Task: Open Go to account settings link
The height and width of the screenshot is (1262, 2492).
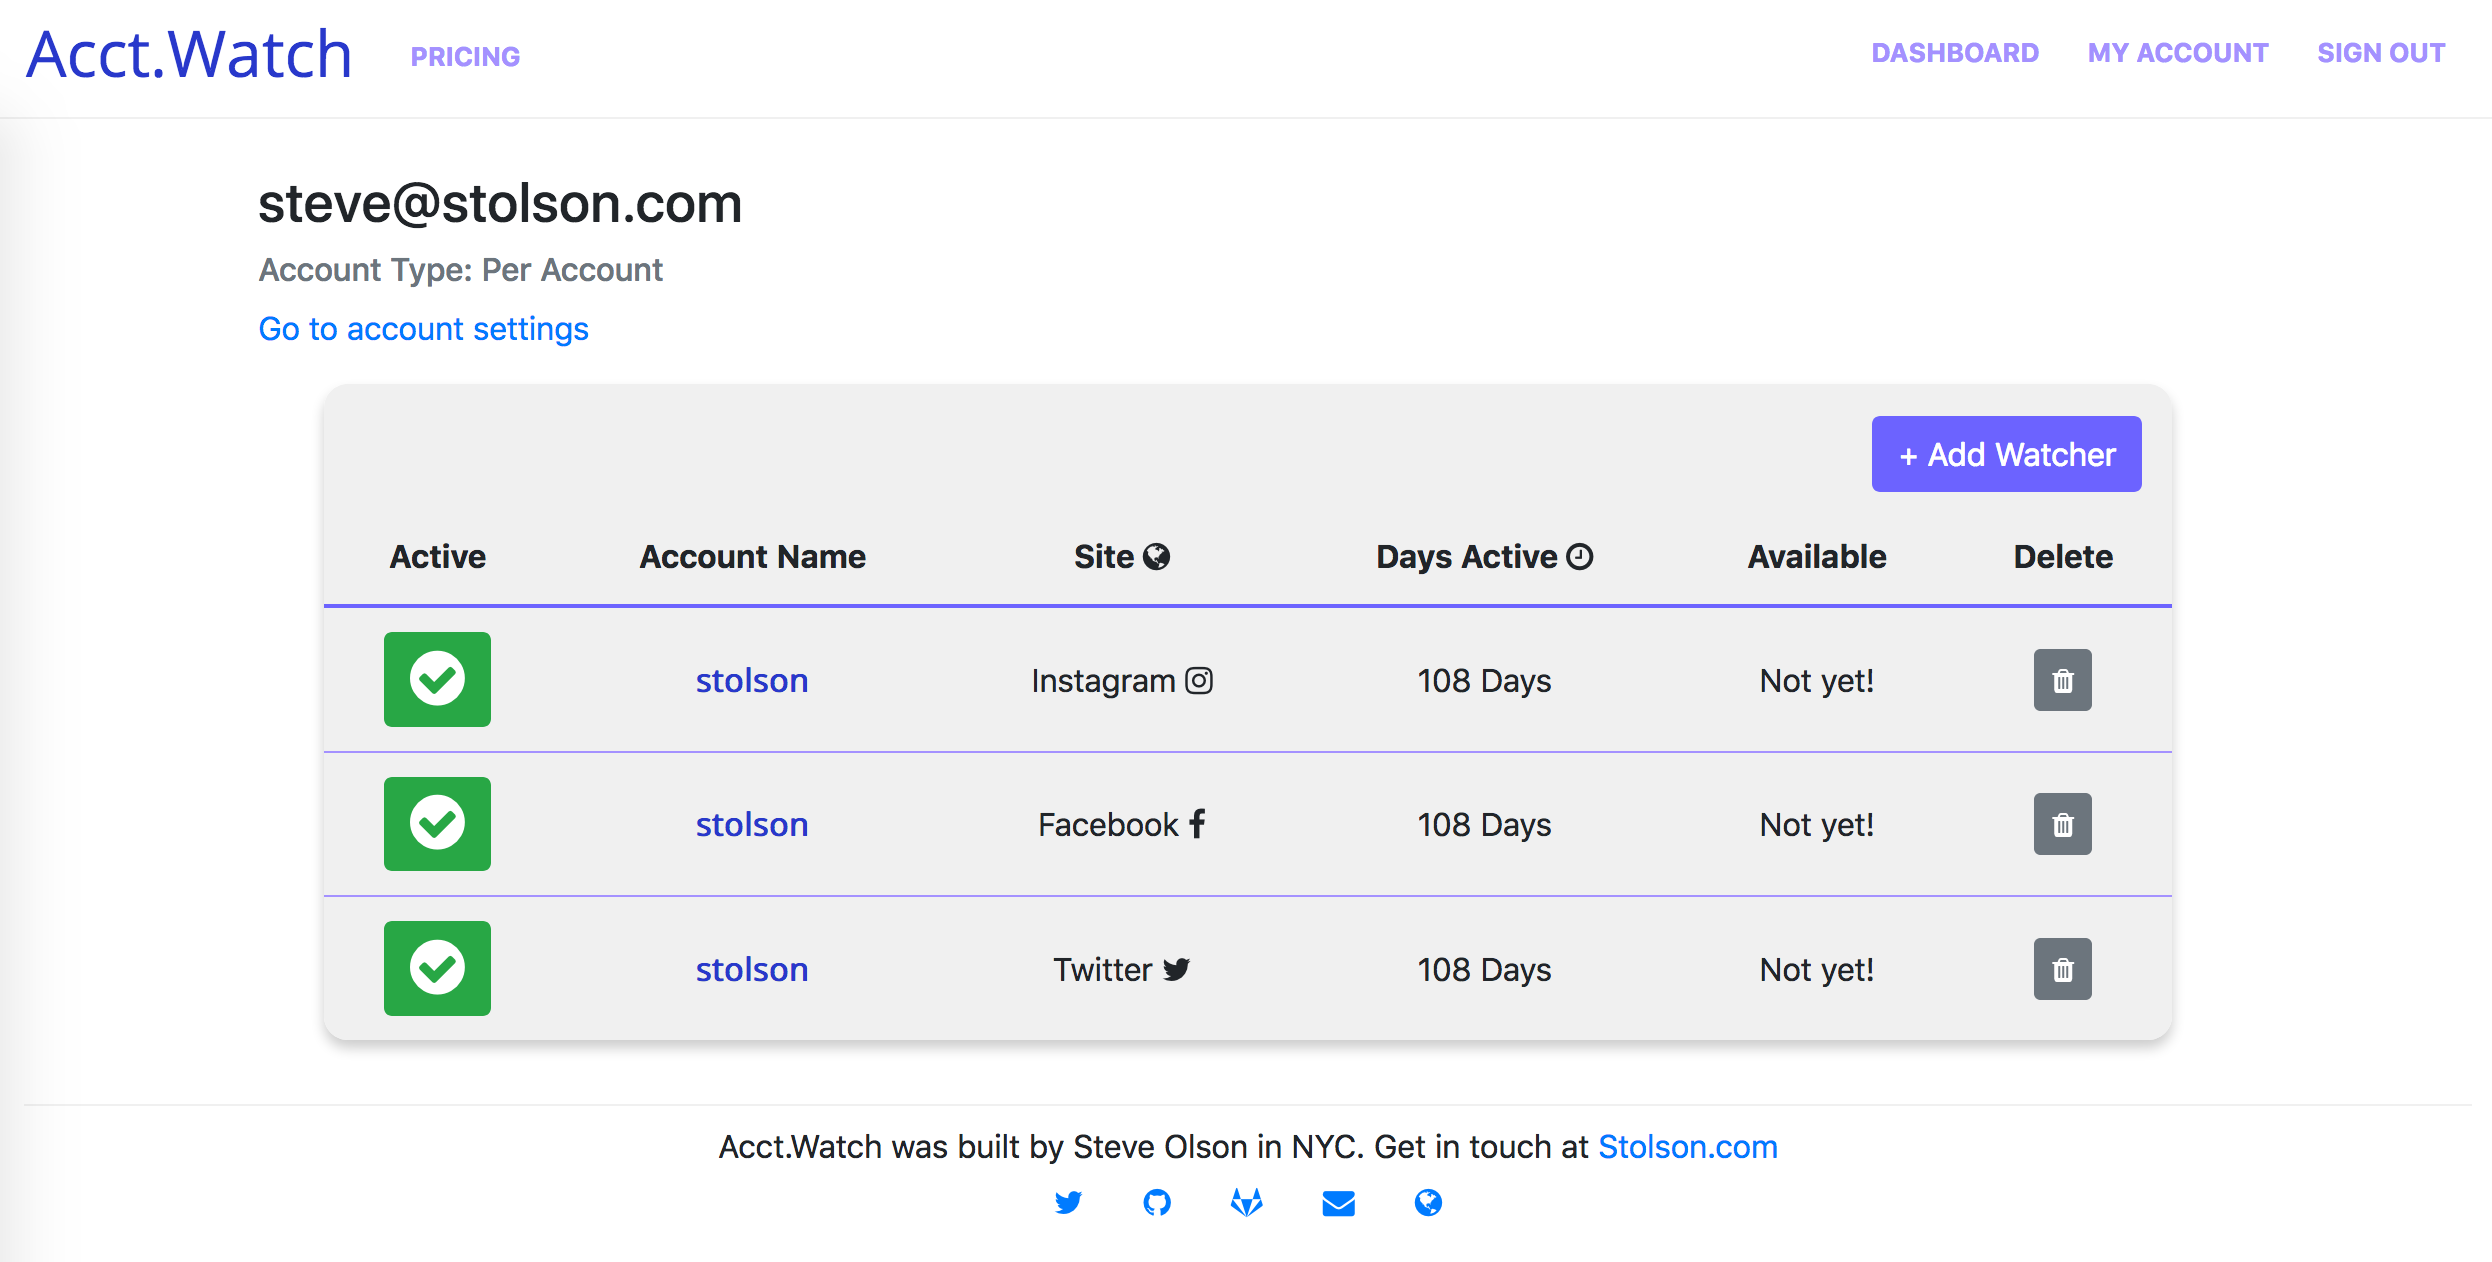Action: tap(423, 328)
